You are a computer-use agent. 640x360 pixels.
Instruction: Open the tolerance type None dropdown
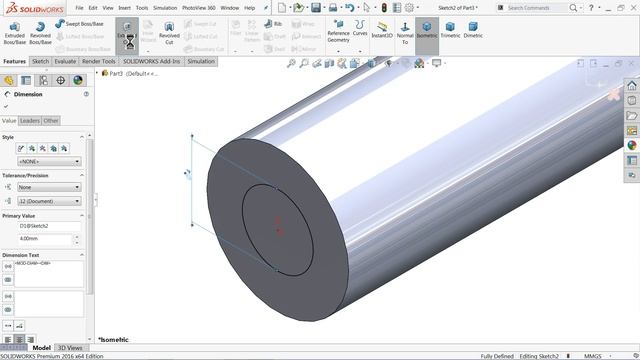click(49, 187)
